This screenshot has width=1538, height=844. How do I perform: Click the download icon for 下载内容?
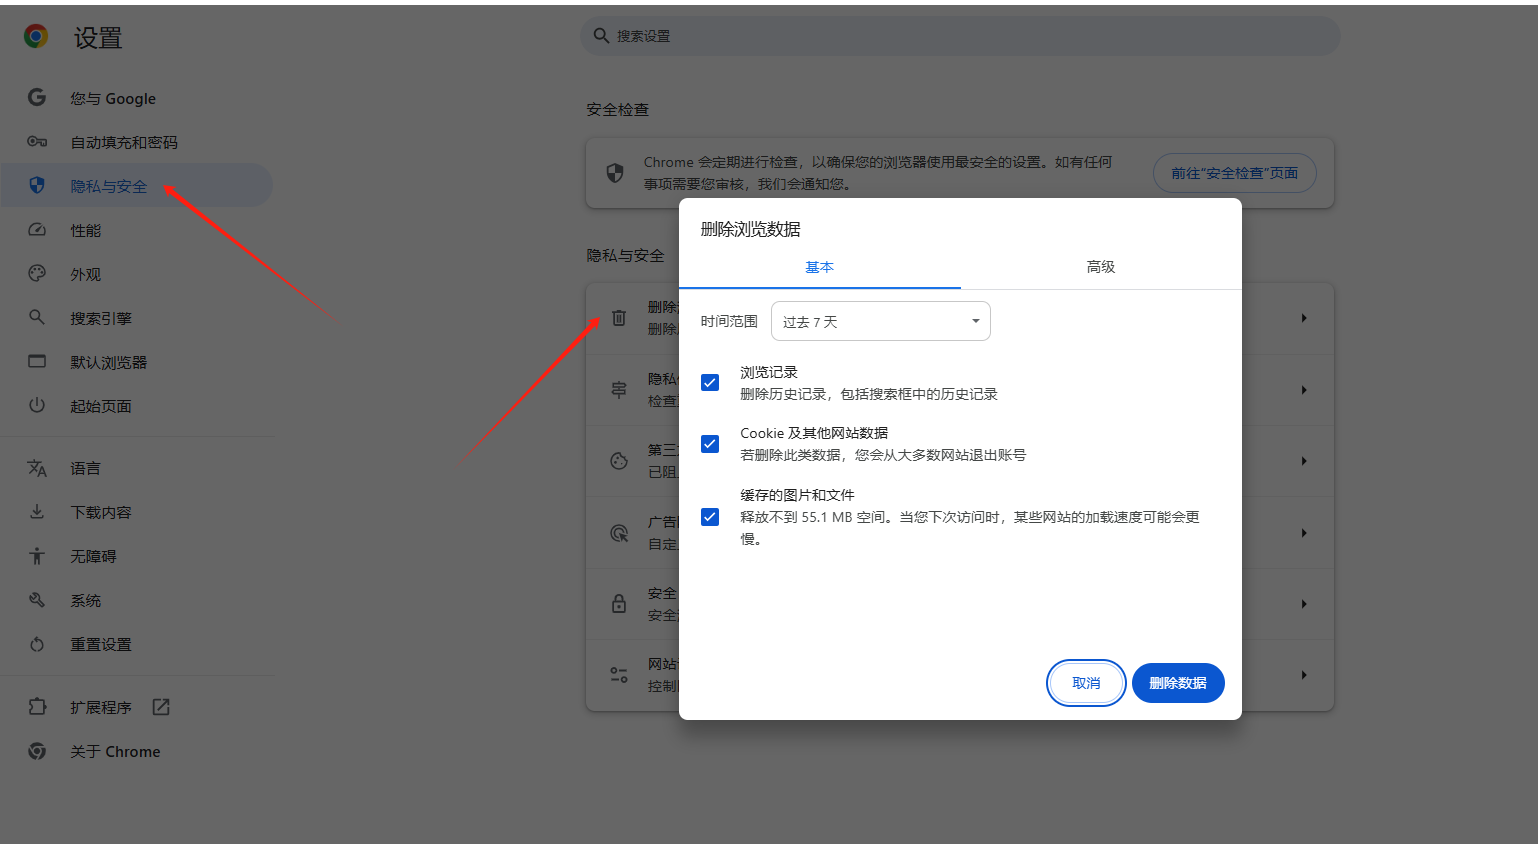click(x=37, y=511)
